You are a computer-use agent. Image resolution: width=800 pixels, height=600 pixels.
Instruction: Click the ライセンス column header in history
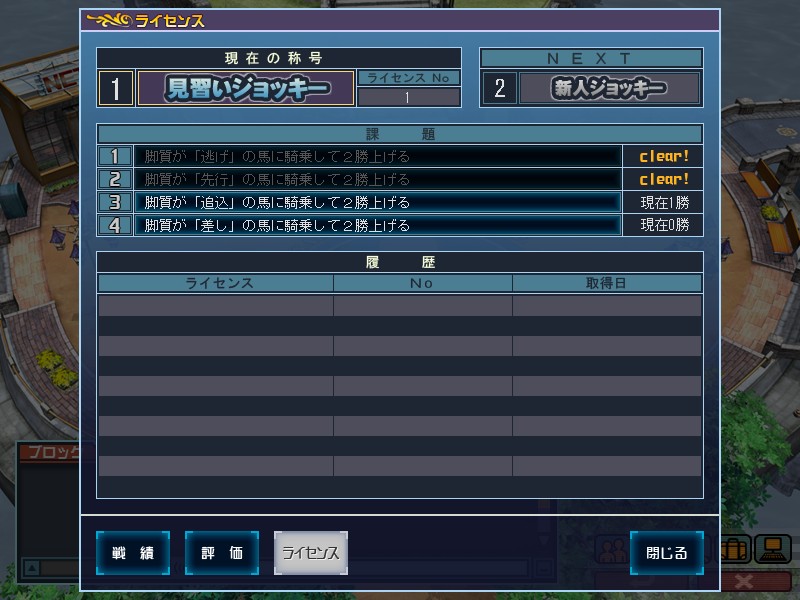[x=215, y=283]
